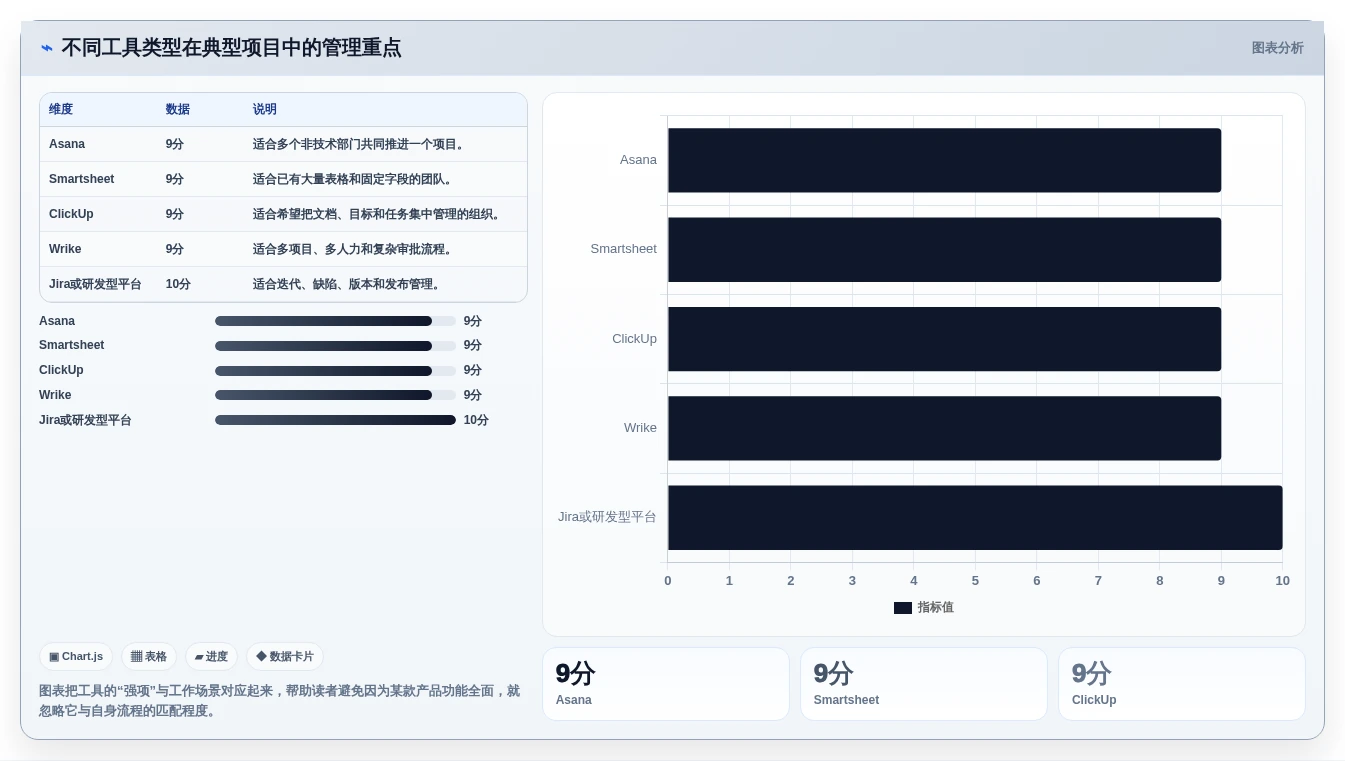The height and width of the screenshot is (761, 1345).
Task: Click the 说明 column header
Action: coord(265,109)
